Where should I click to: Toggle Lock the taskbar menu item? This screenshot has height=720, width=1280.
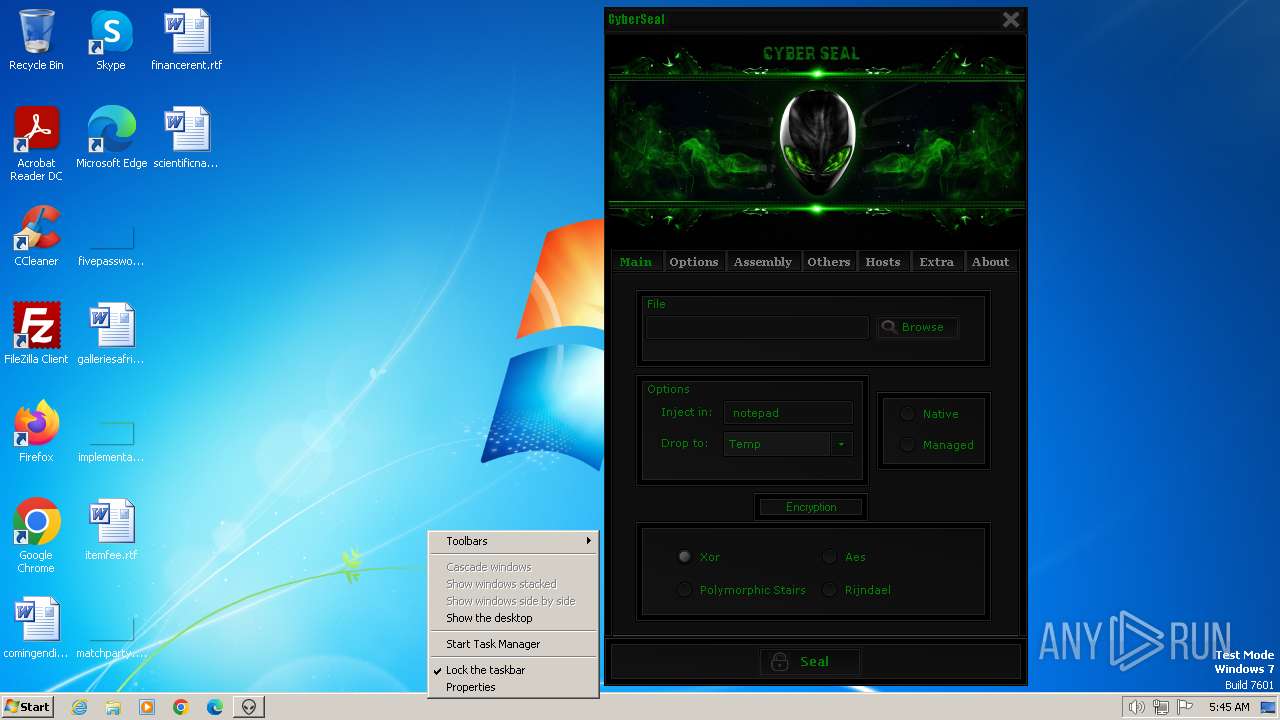pos(513,670)
